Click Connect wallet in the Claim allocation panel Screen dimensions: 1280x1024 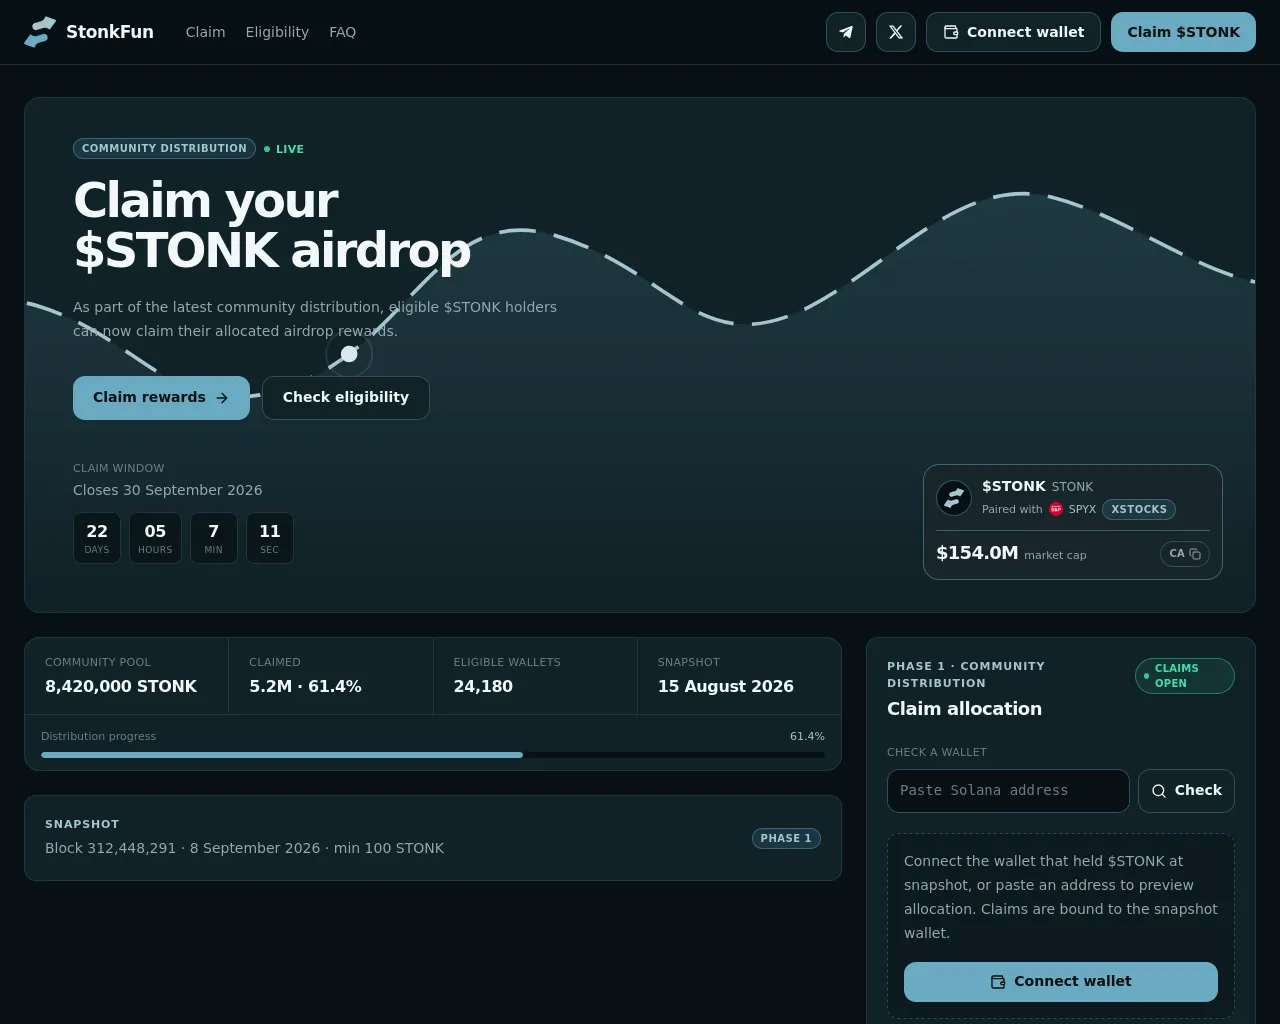[x=1061, y=982]
